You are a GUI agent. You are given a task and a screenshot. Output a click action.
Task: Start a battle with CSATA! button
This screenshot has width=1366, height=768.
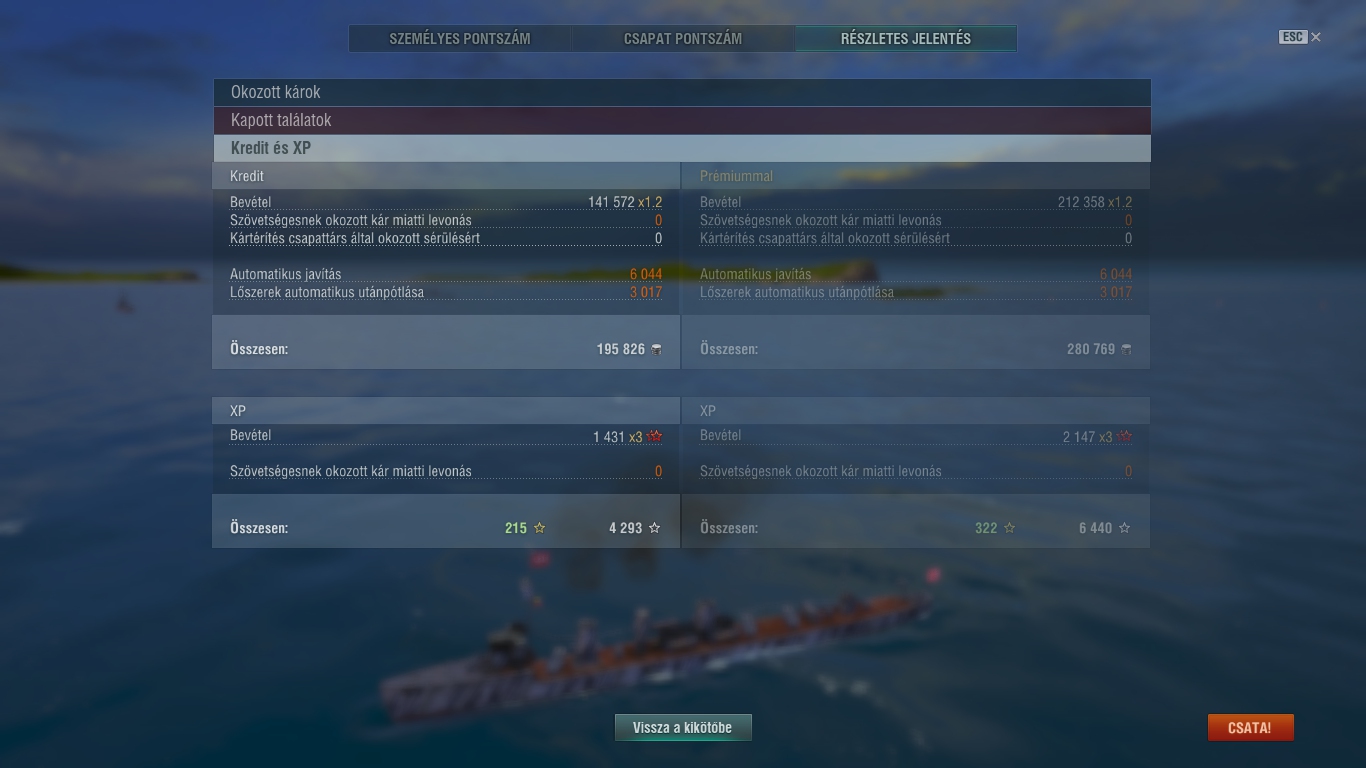[1250, 728]
